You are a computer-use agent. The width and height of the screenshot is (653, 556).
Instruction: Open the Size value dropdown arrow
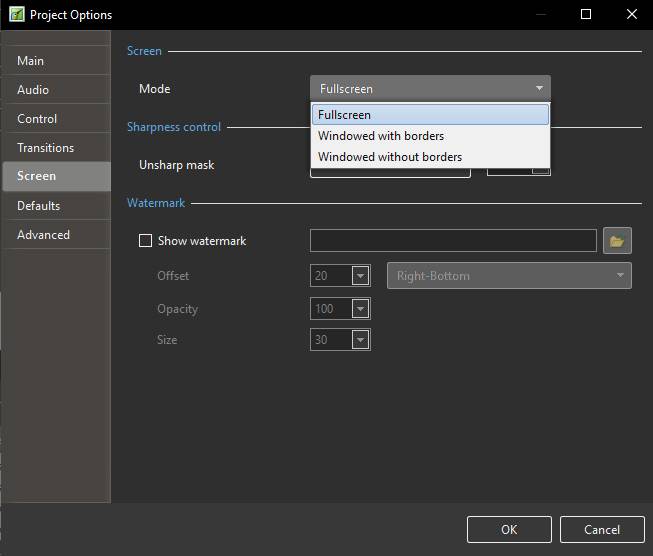[361, 340]
